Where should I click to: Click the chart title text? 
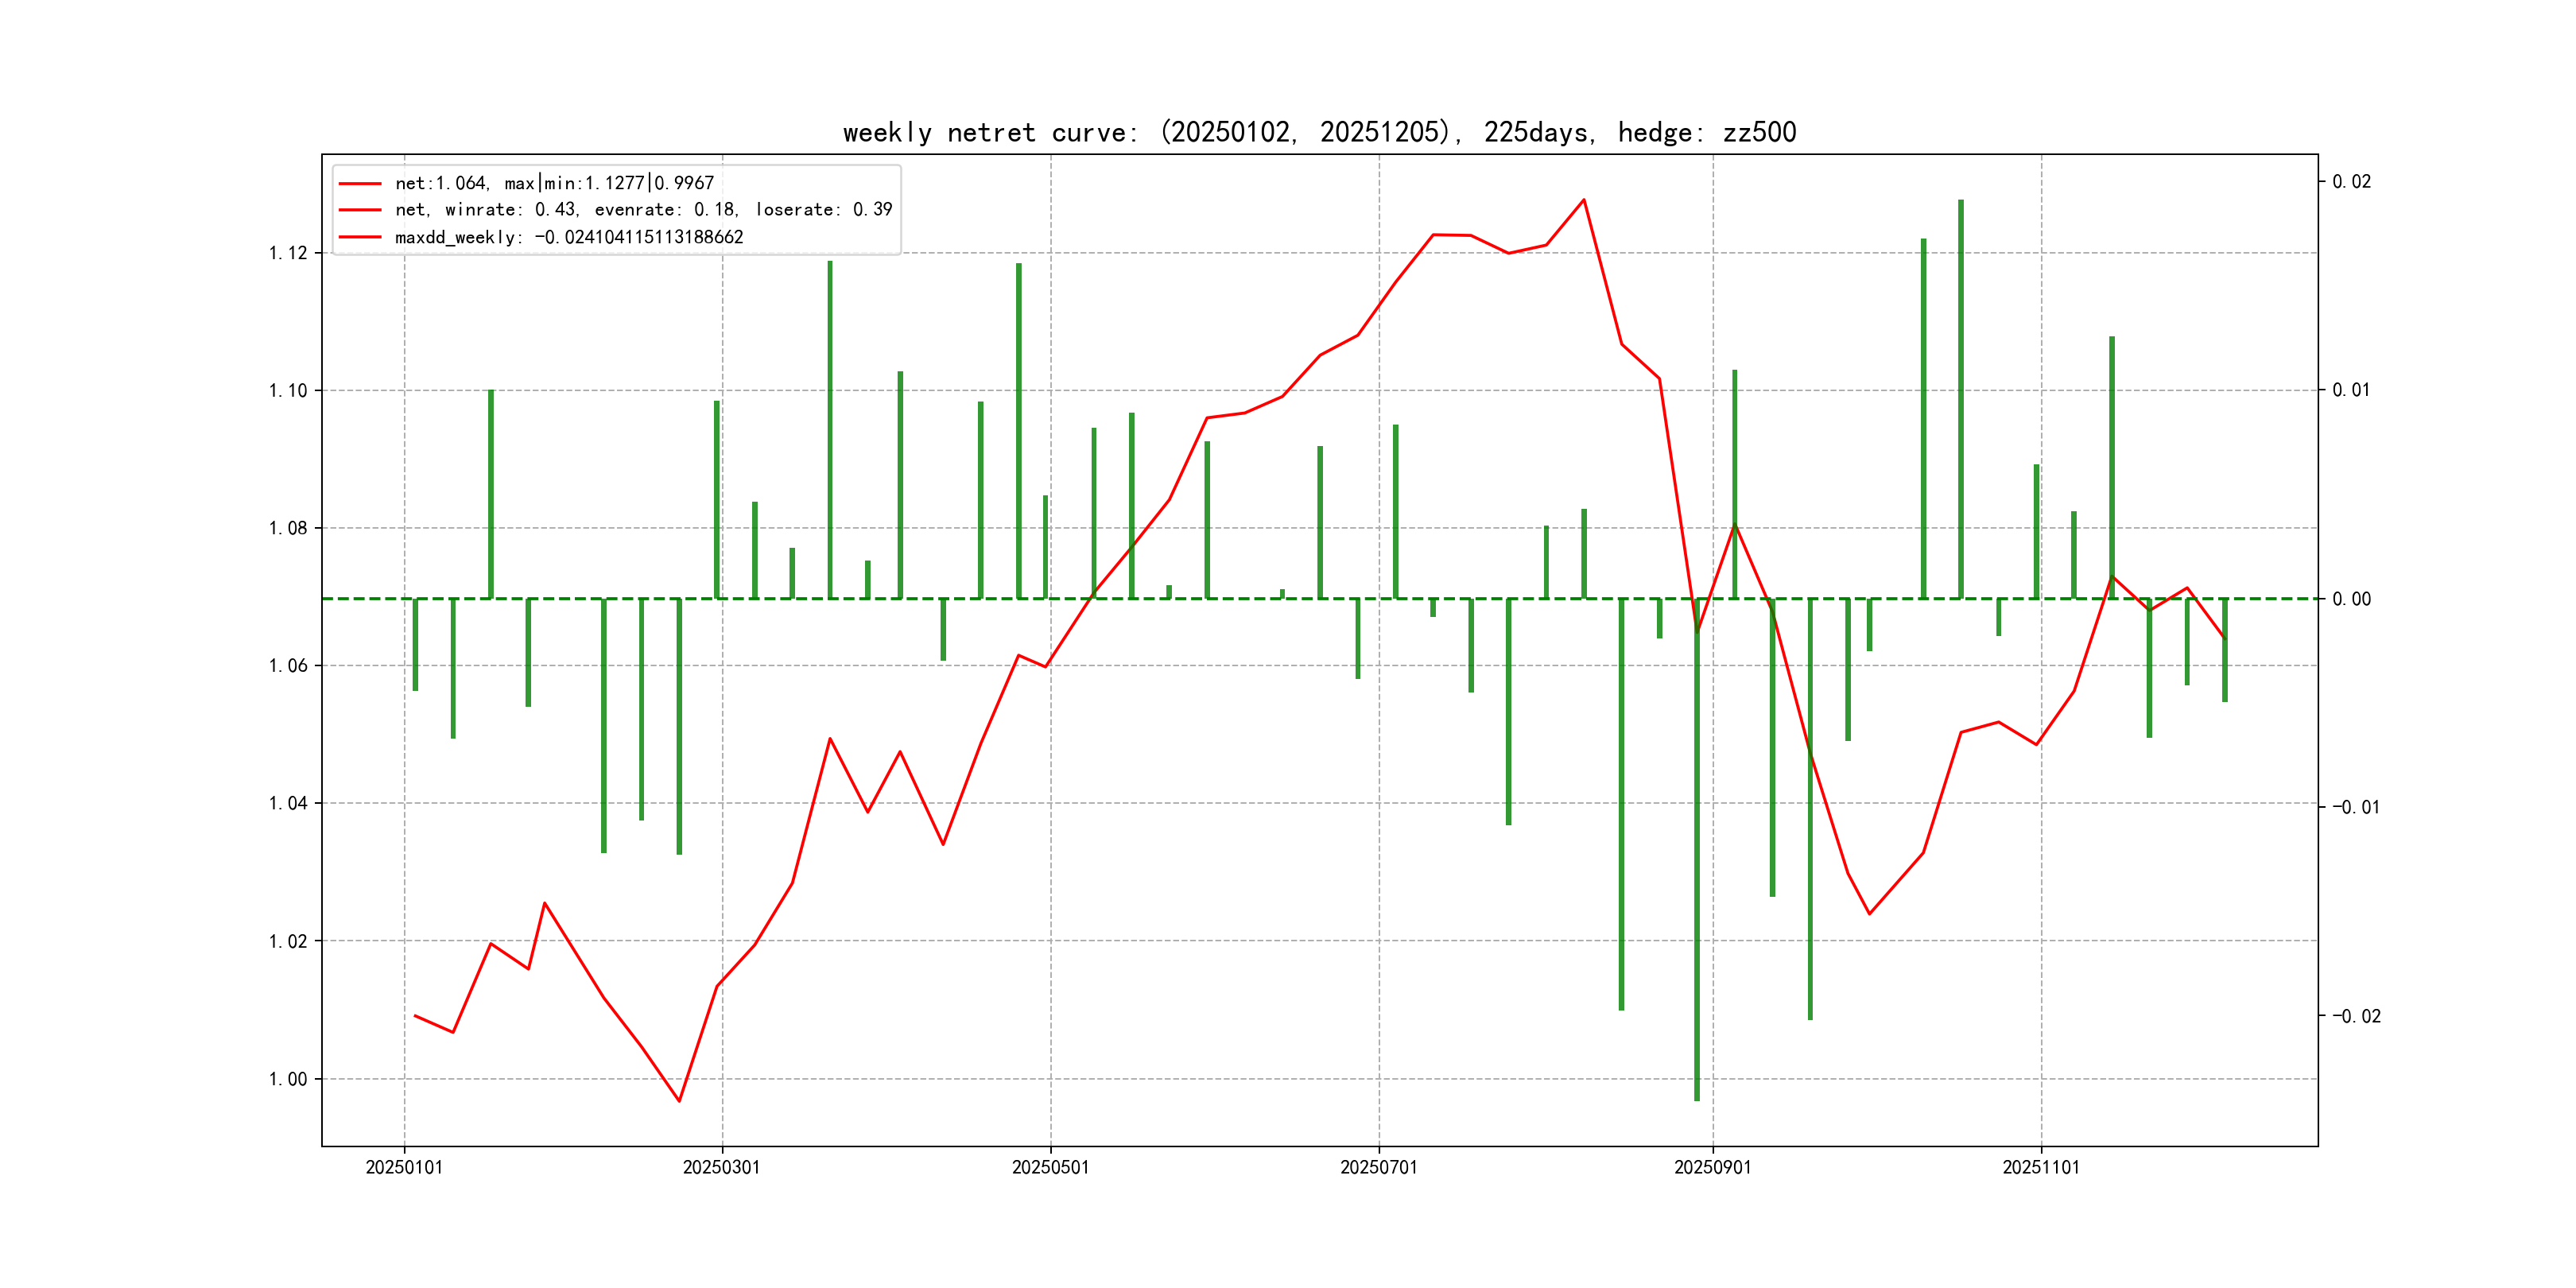1319,132
